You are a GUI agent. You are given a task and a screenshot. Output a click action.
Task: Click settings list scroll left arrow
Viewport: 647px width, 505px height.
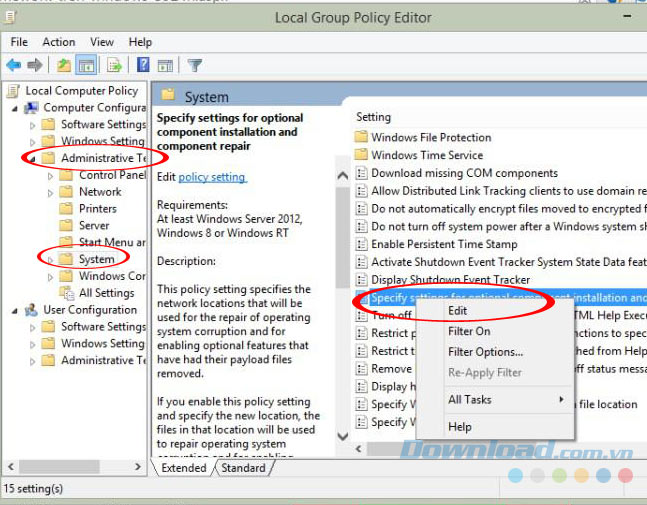pos(358,449)
